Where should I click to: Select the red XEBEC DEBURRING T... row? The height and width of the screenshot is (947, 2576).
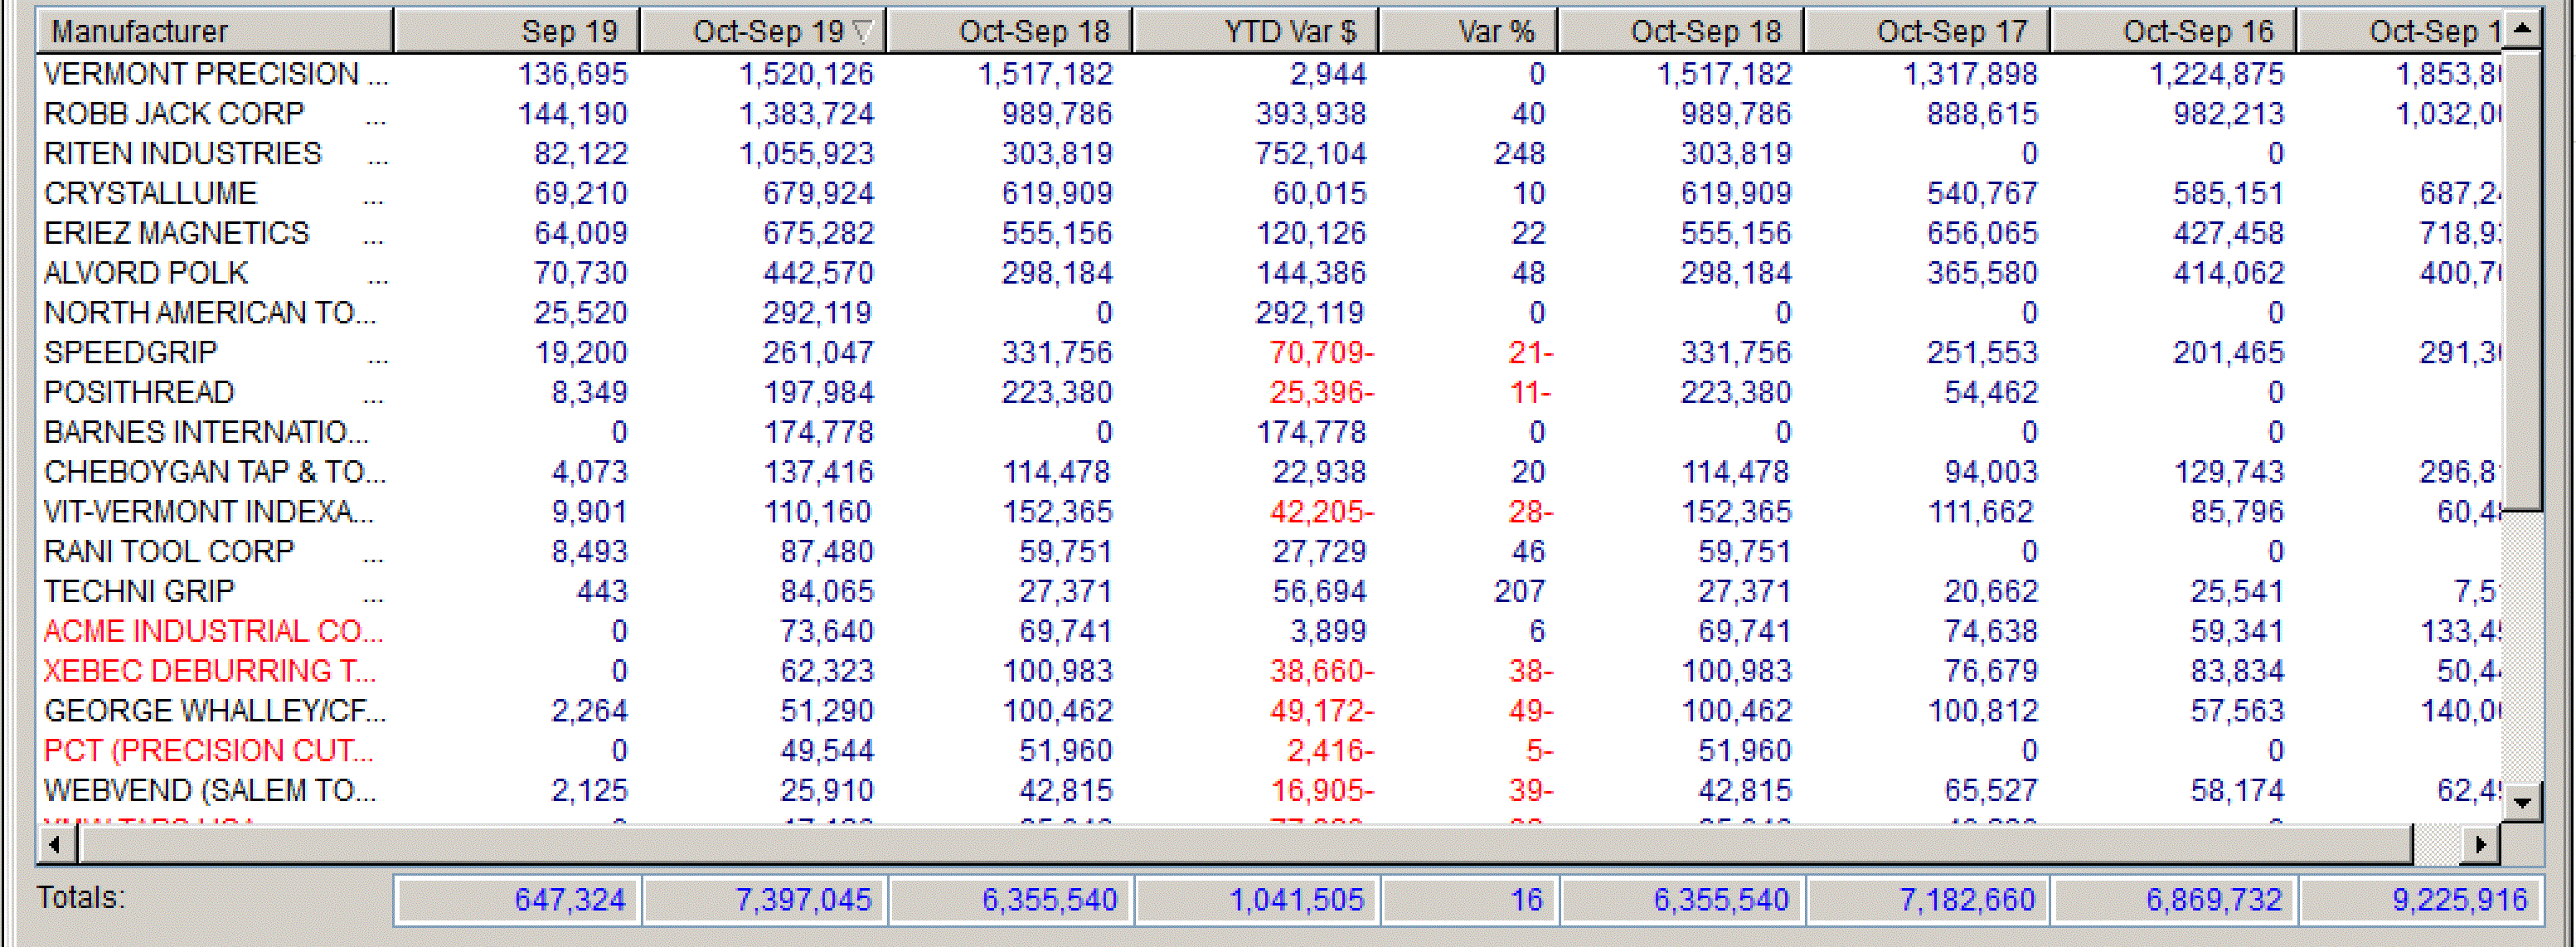pyautogui.click(x=1270, y=671)
